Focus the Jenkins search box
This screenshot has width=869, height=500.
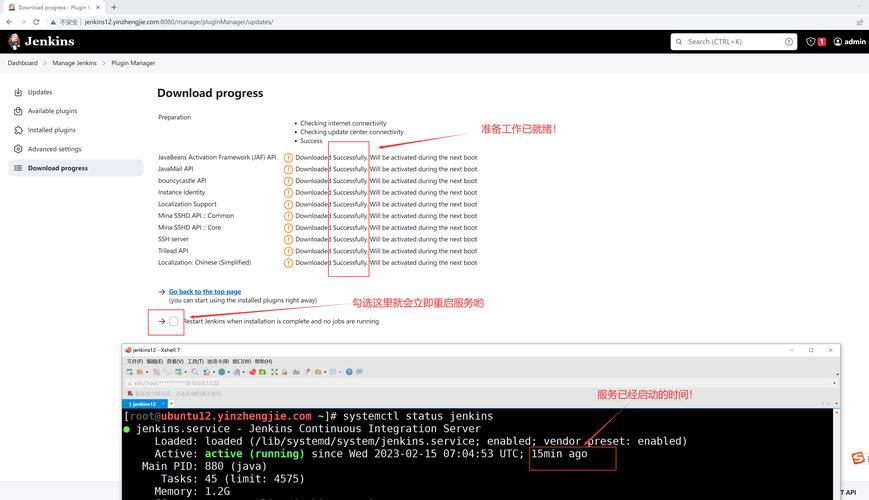pyautogui.click(x=734, y=42)
